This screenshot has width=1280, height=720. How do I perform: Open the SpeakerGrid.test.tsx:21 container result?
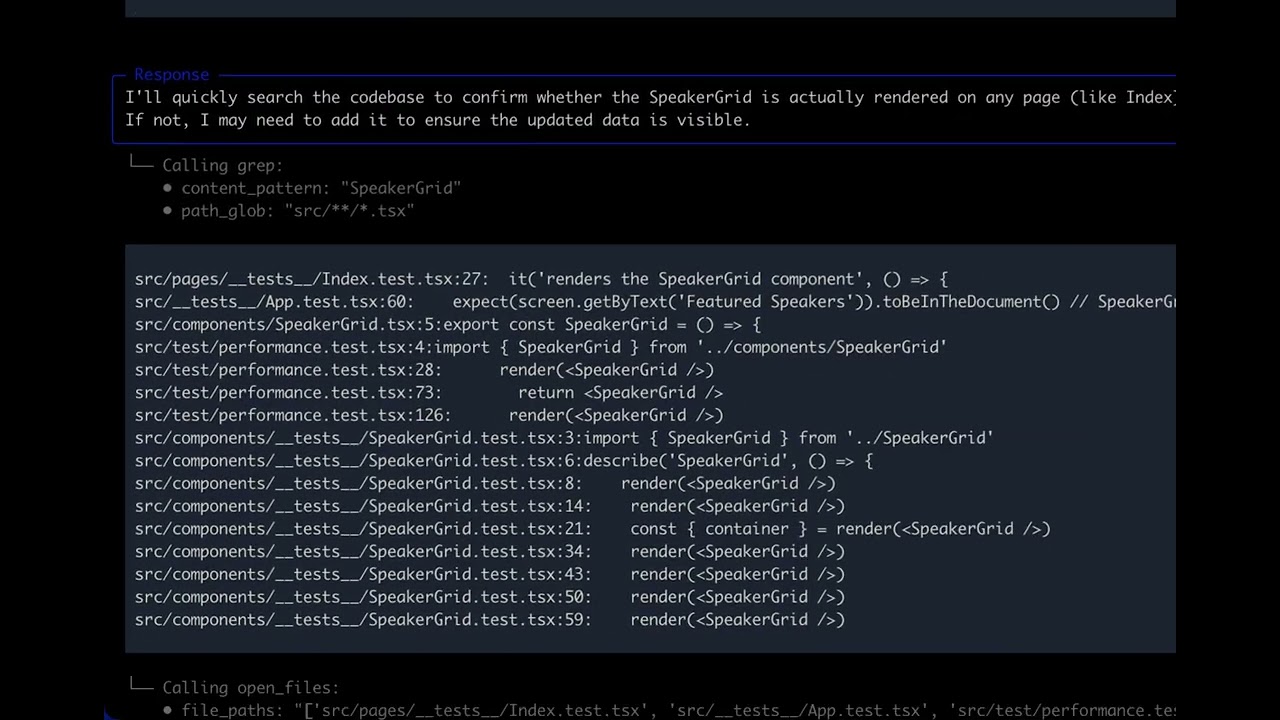pyautogui.click(x=593, y=529)
